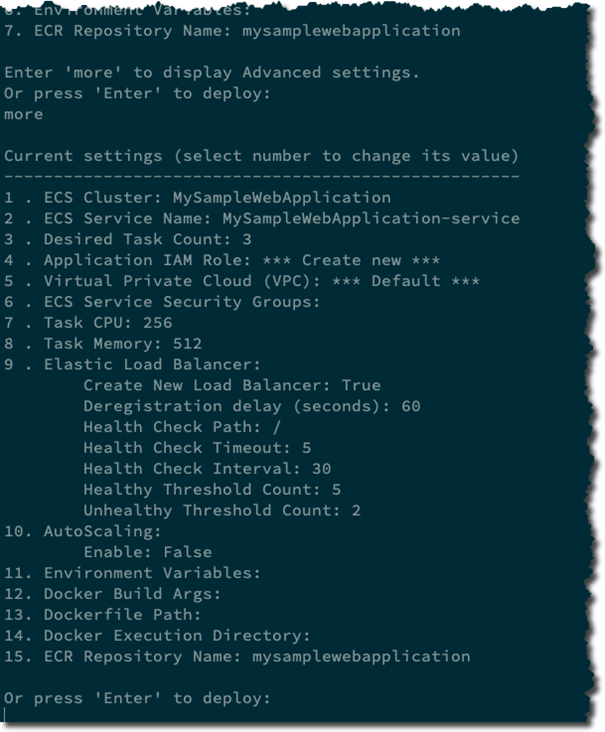Click the typed 'more' command text
The height and width of the screenshot is (732, 605).
[24, 115]
